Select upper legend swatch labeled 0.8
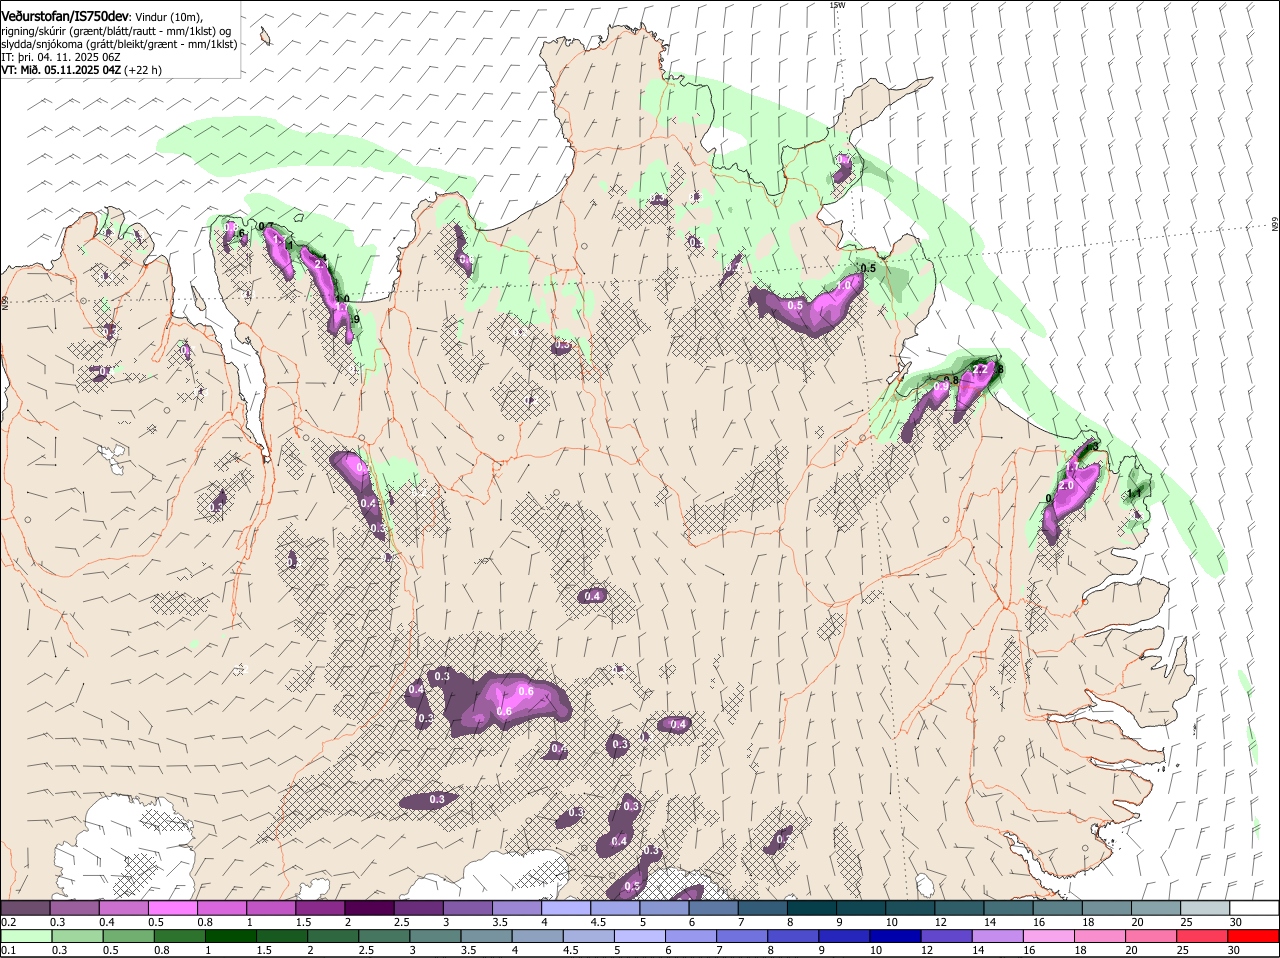This screenshot has height=958, width=1280. 221,907
